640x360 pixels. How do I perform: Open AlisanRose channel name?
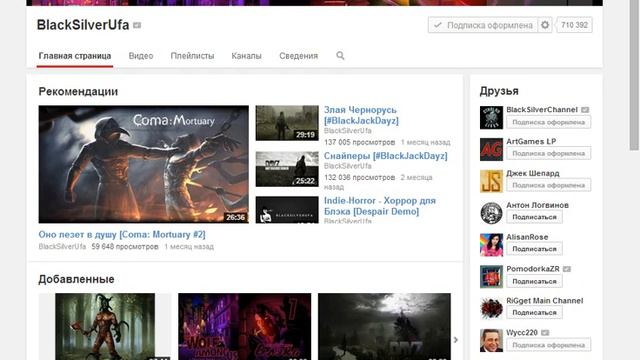[x=527, y=237]
